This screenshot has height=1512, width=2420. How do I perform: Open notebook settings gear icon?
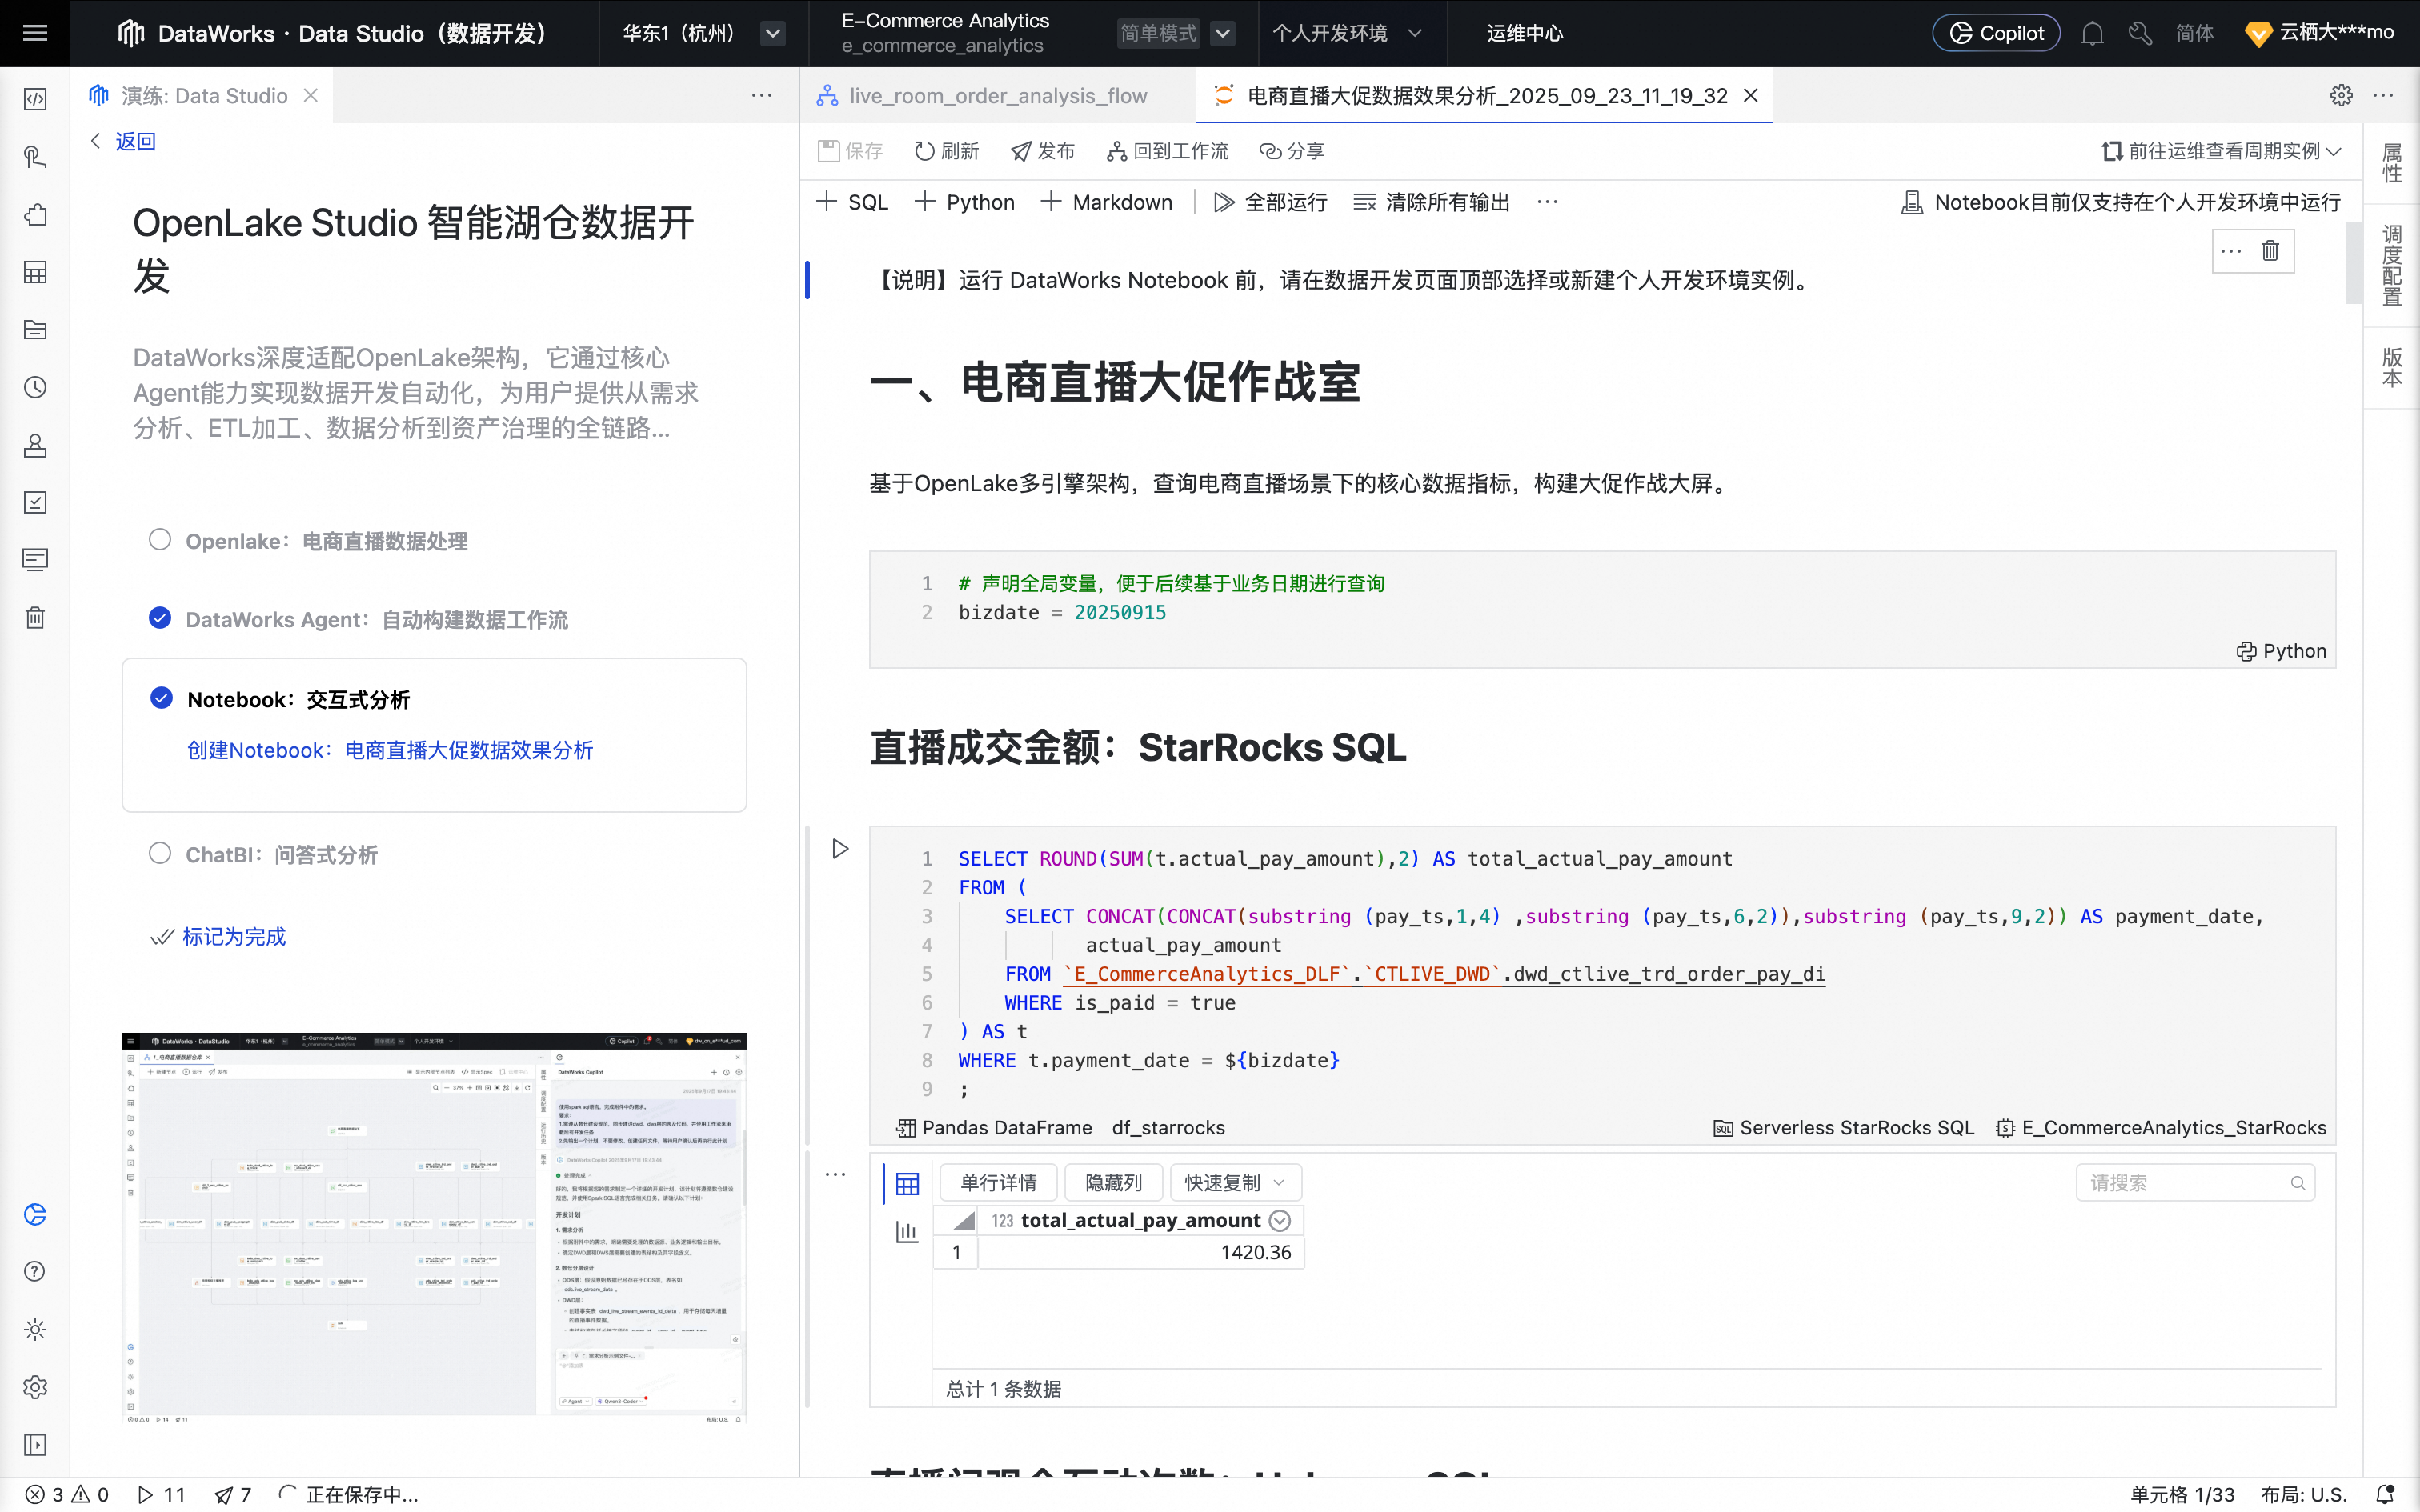pyautogui.click(x=2341, y=95)
